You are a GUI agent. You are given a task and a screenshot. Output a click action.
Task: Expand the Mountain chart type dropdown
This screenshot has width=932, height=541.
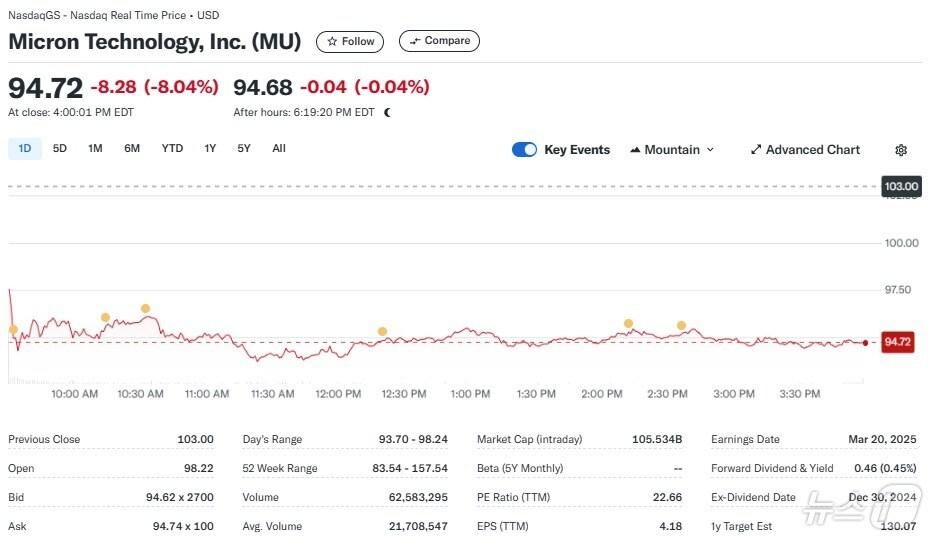point(710,150)
